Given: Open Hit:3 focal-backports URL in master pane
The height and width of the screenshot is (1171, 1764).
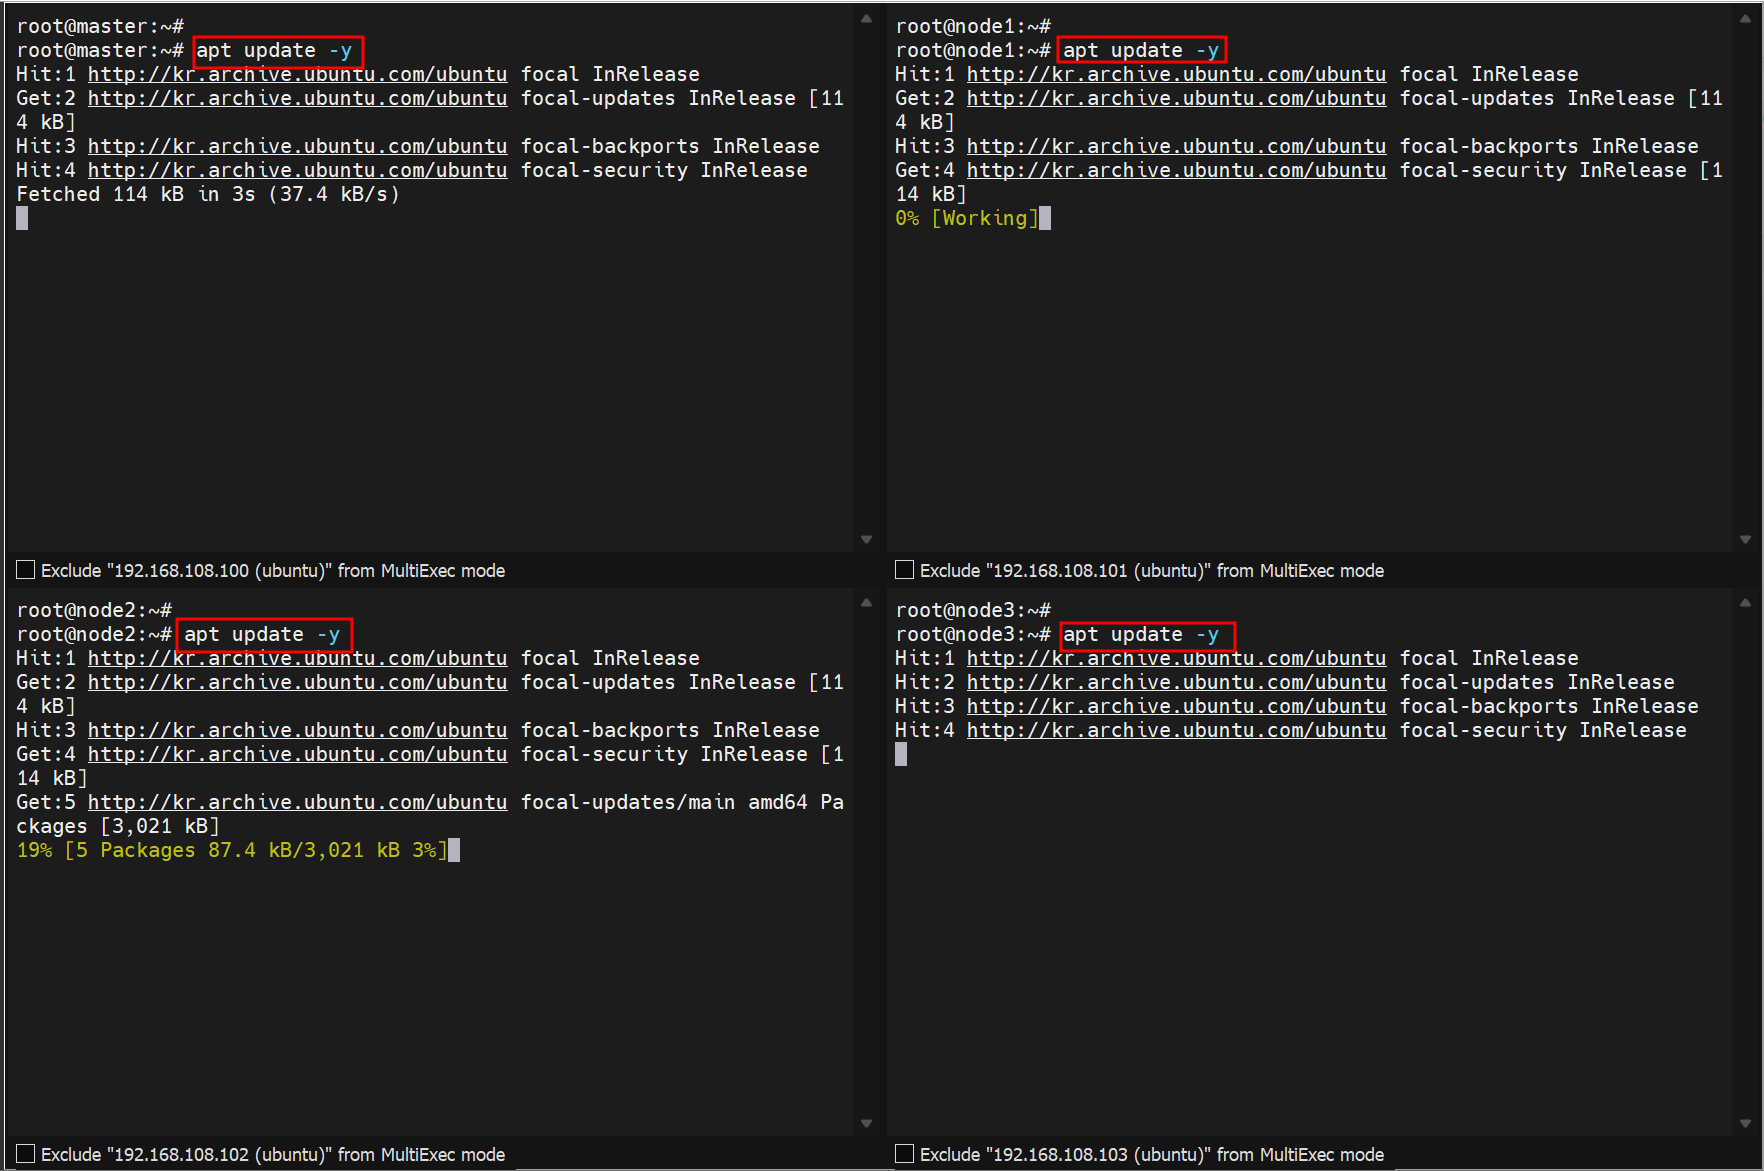Looking at the screenshot, I should pos(297,146).
